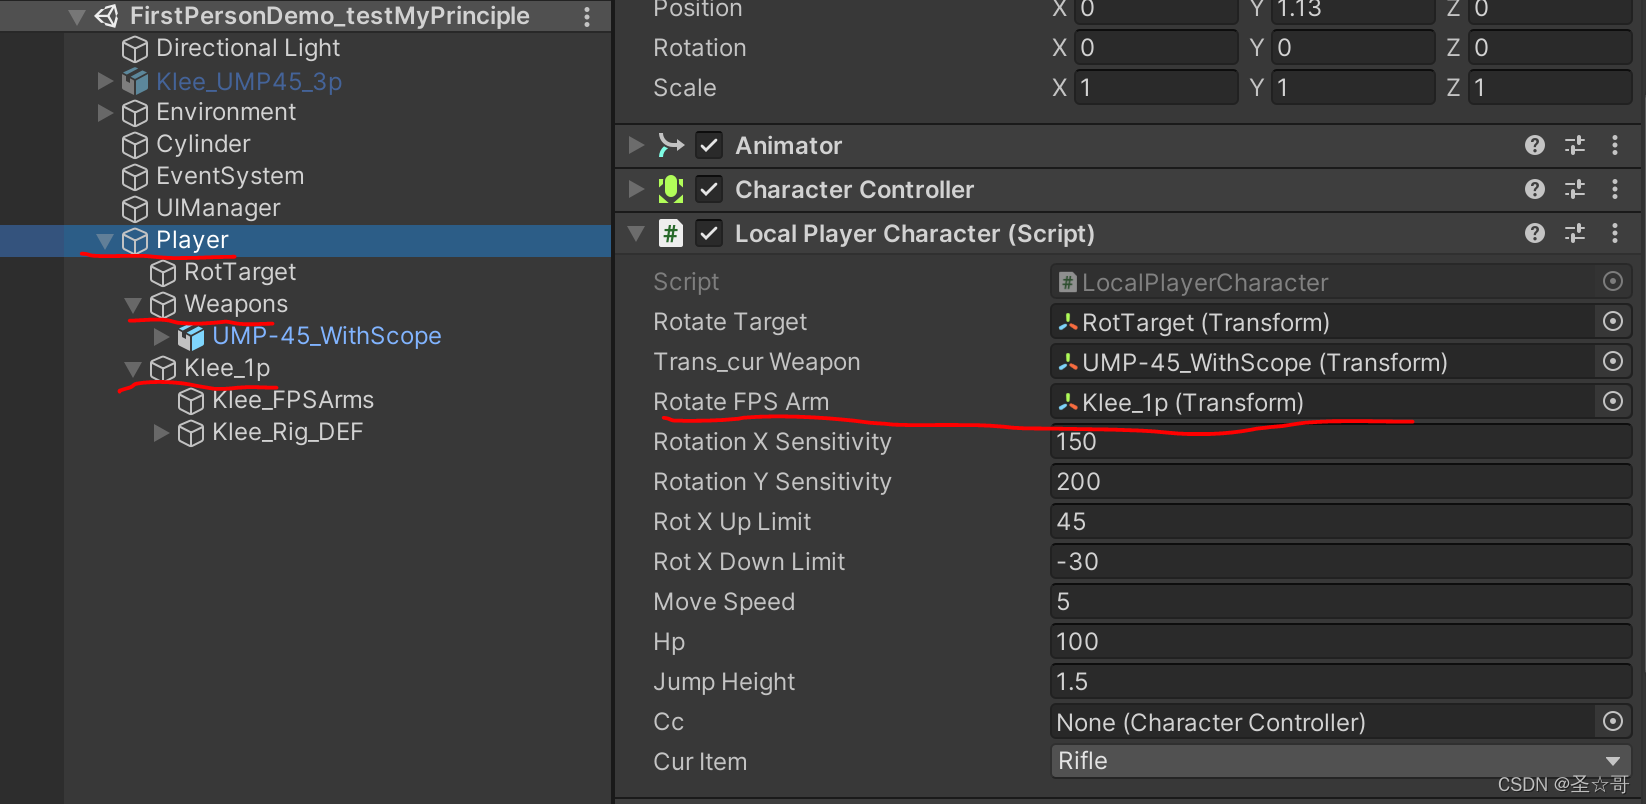Expand the Environment hierarchy item
This screenshot has height=804, width=1646.
[105, 113]
